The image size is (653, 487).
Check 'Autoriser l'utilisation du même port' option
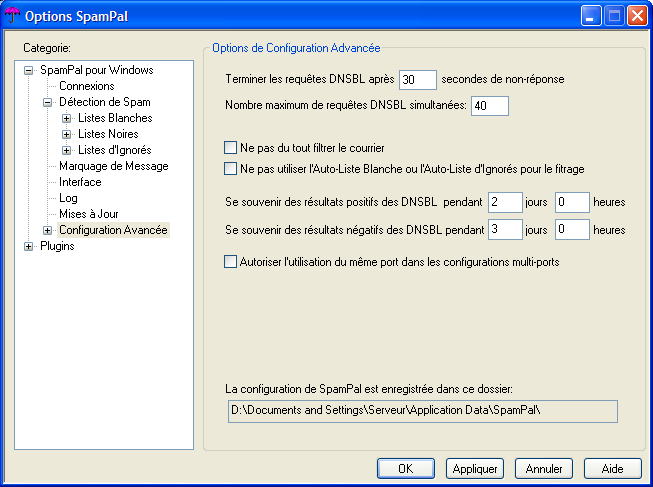230,262
